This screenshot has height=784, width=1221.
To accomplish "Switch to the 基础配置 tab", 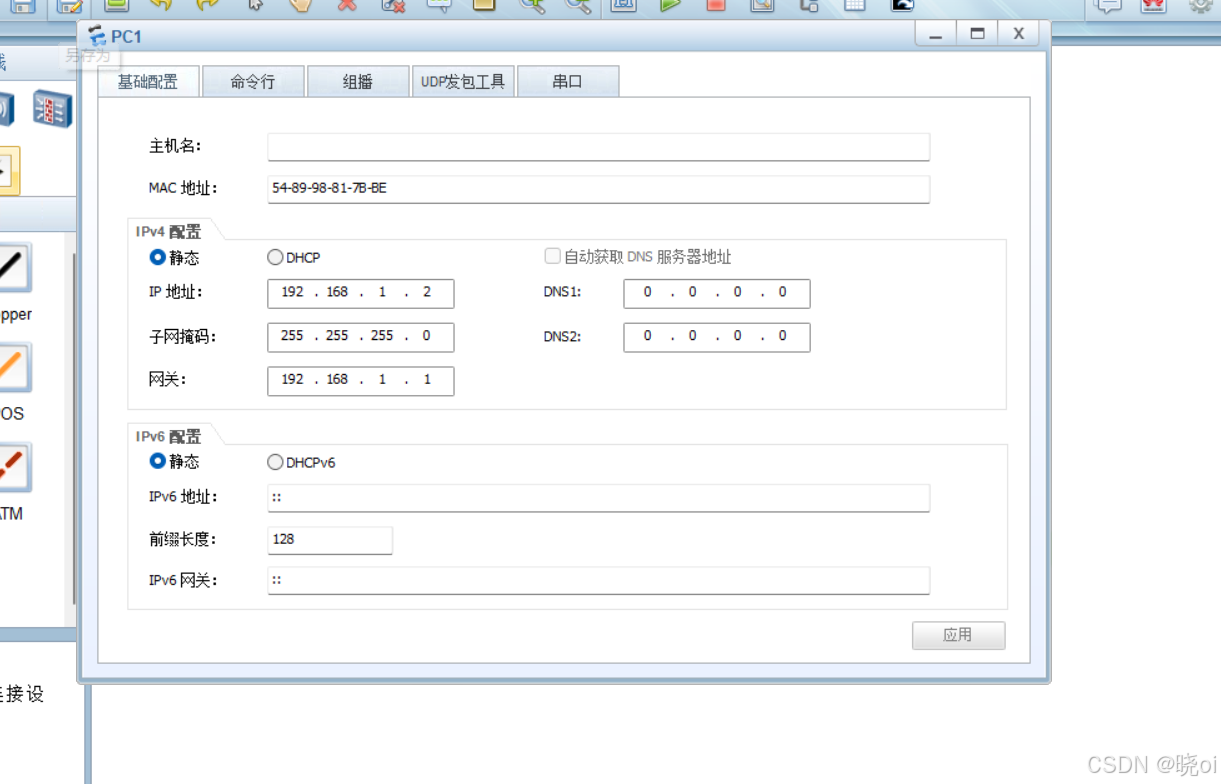I will click(148, 82).
